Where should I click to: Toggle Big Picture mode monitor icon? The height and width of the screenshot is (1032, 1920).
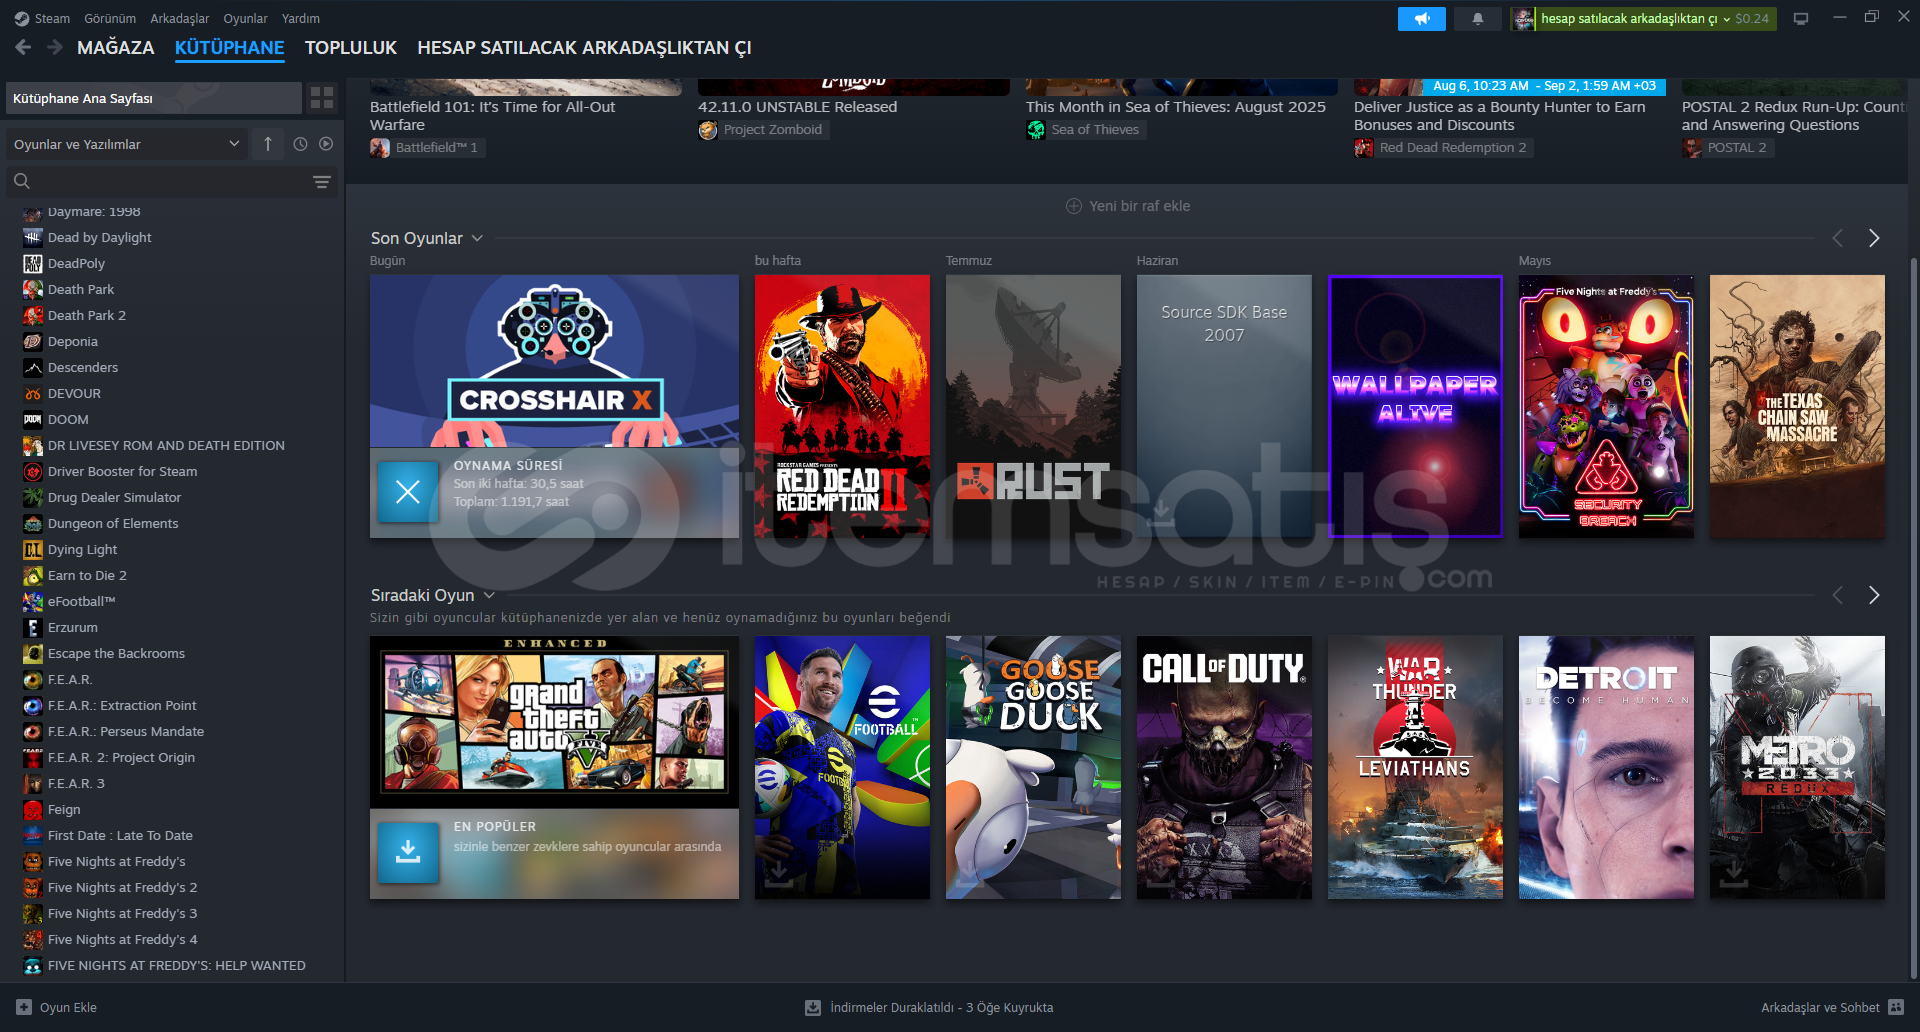1801,18
